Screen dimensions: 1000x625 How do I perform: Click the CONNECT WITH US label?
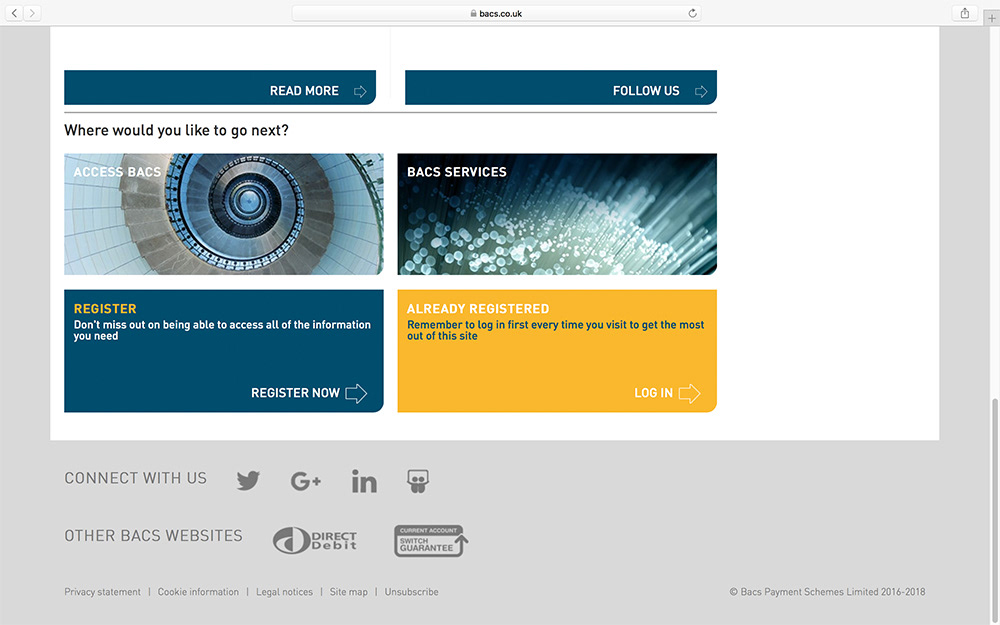tap(135, 478)
